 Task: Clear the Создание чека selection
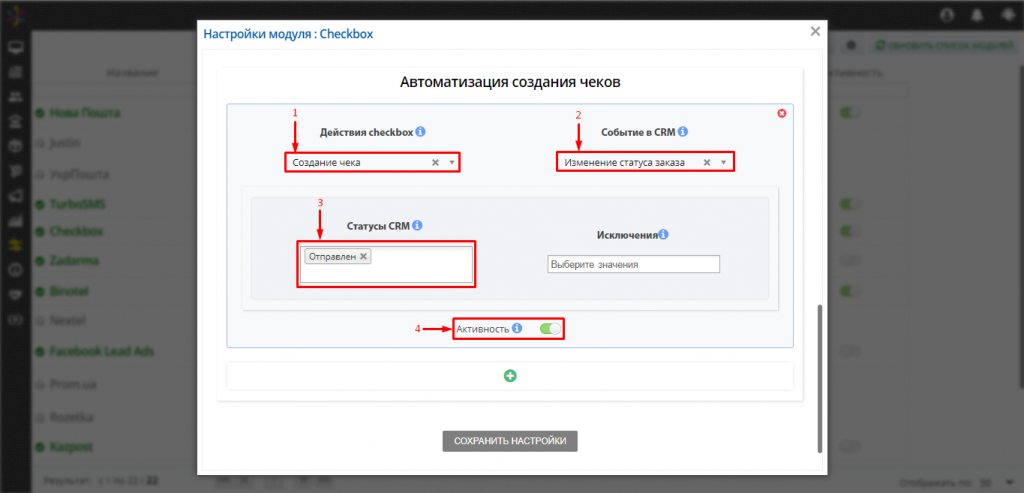(x=435, y=163)
